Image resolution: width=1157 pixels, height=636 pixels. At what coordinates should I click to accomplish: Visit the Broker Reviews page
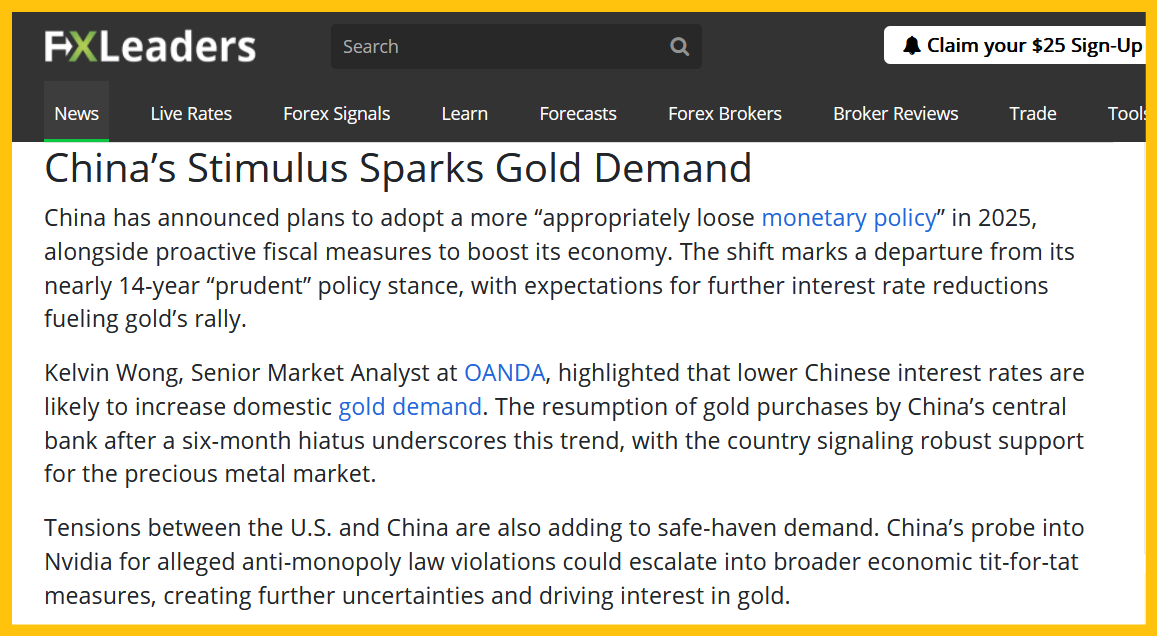click(x=895, y=113)
